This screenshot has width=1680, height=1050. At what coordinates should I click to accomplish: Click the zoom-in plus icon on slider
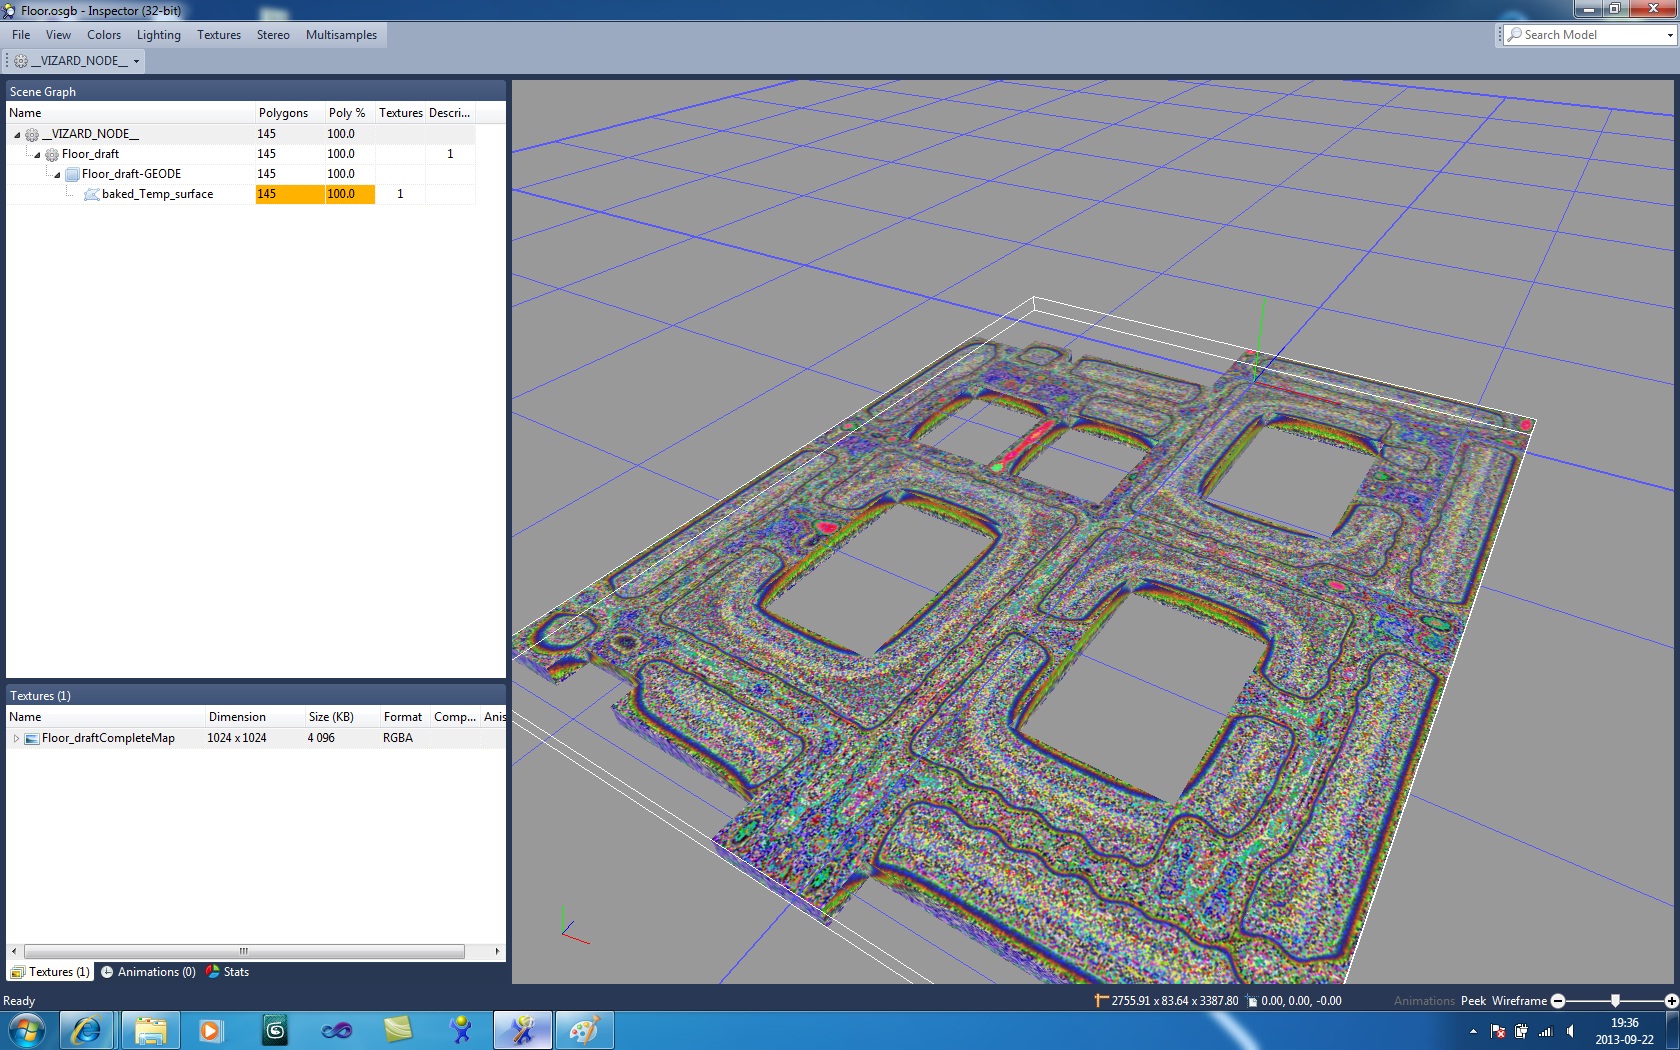tap(1671, 1001)
